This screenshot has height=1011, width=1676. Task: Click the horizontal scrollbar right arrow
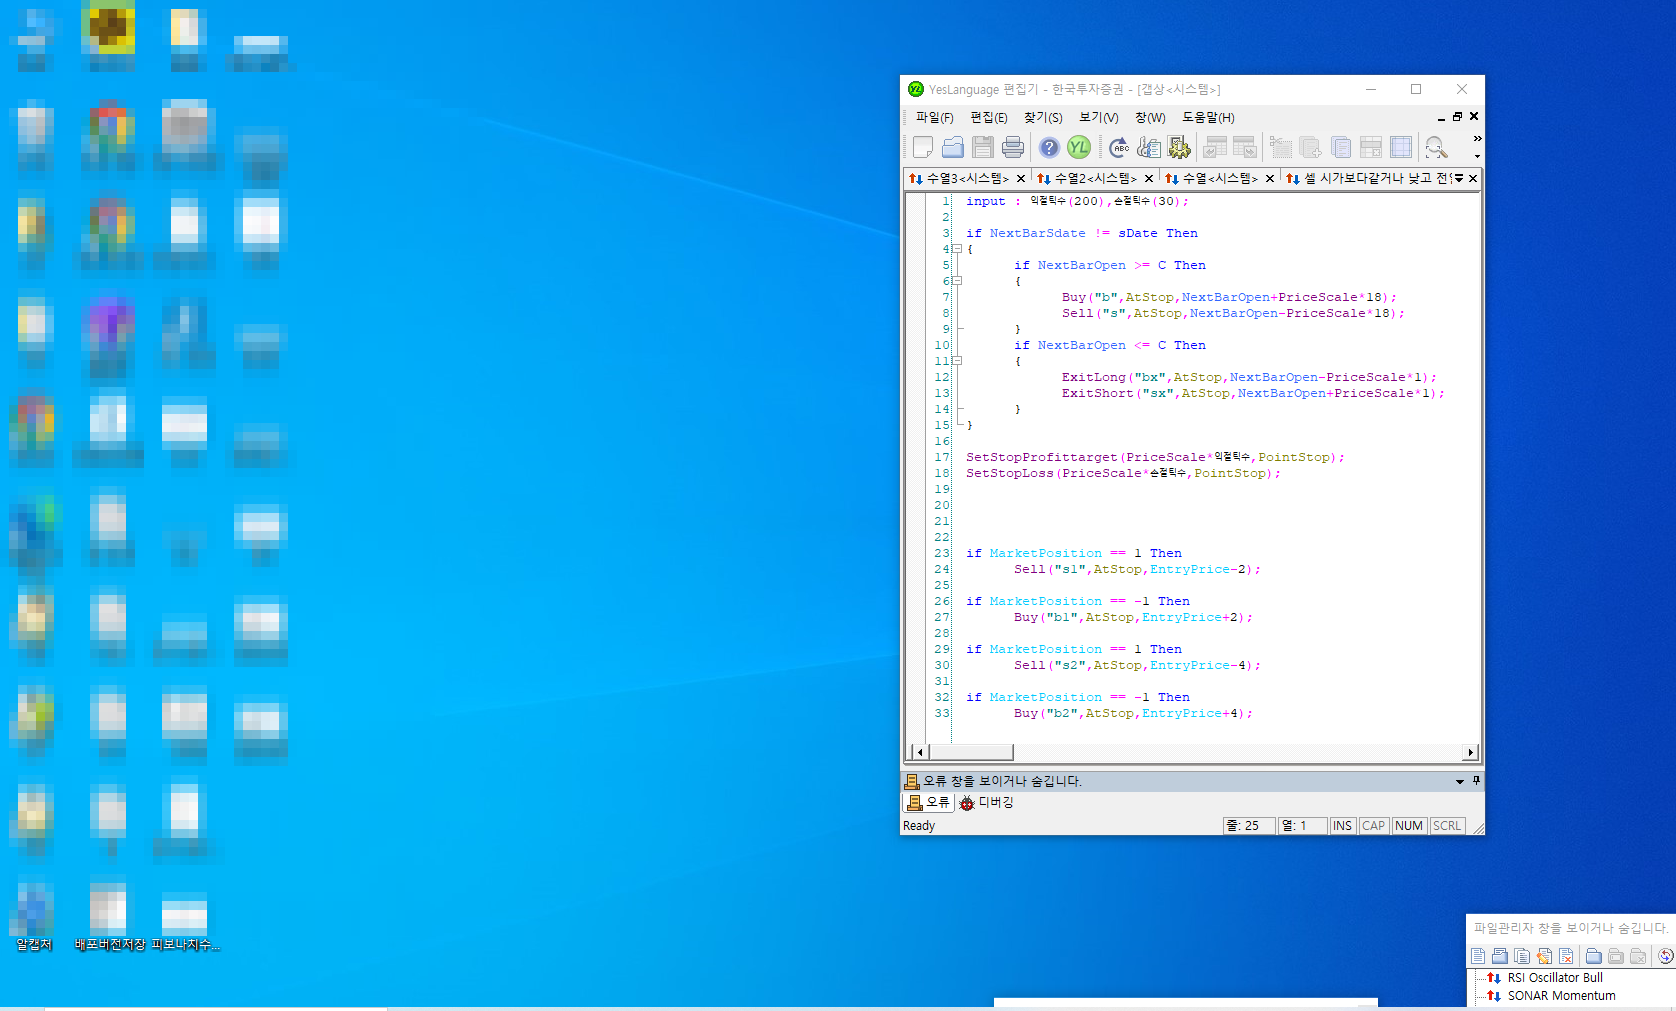pos(1470,752)
